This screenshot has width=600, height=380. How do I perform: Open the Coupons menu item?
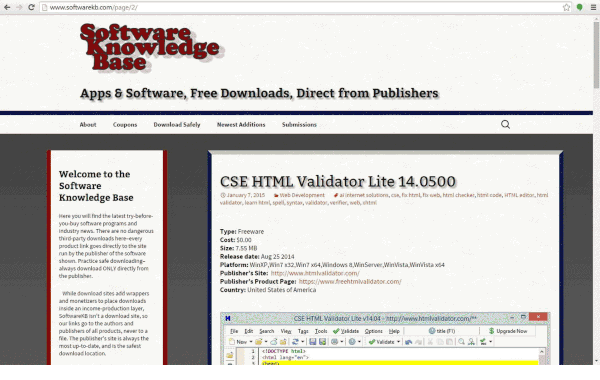(x=125, y=124)
